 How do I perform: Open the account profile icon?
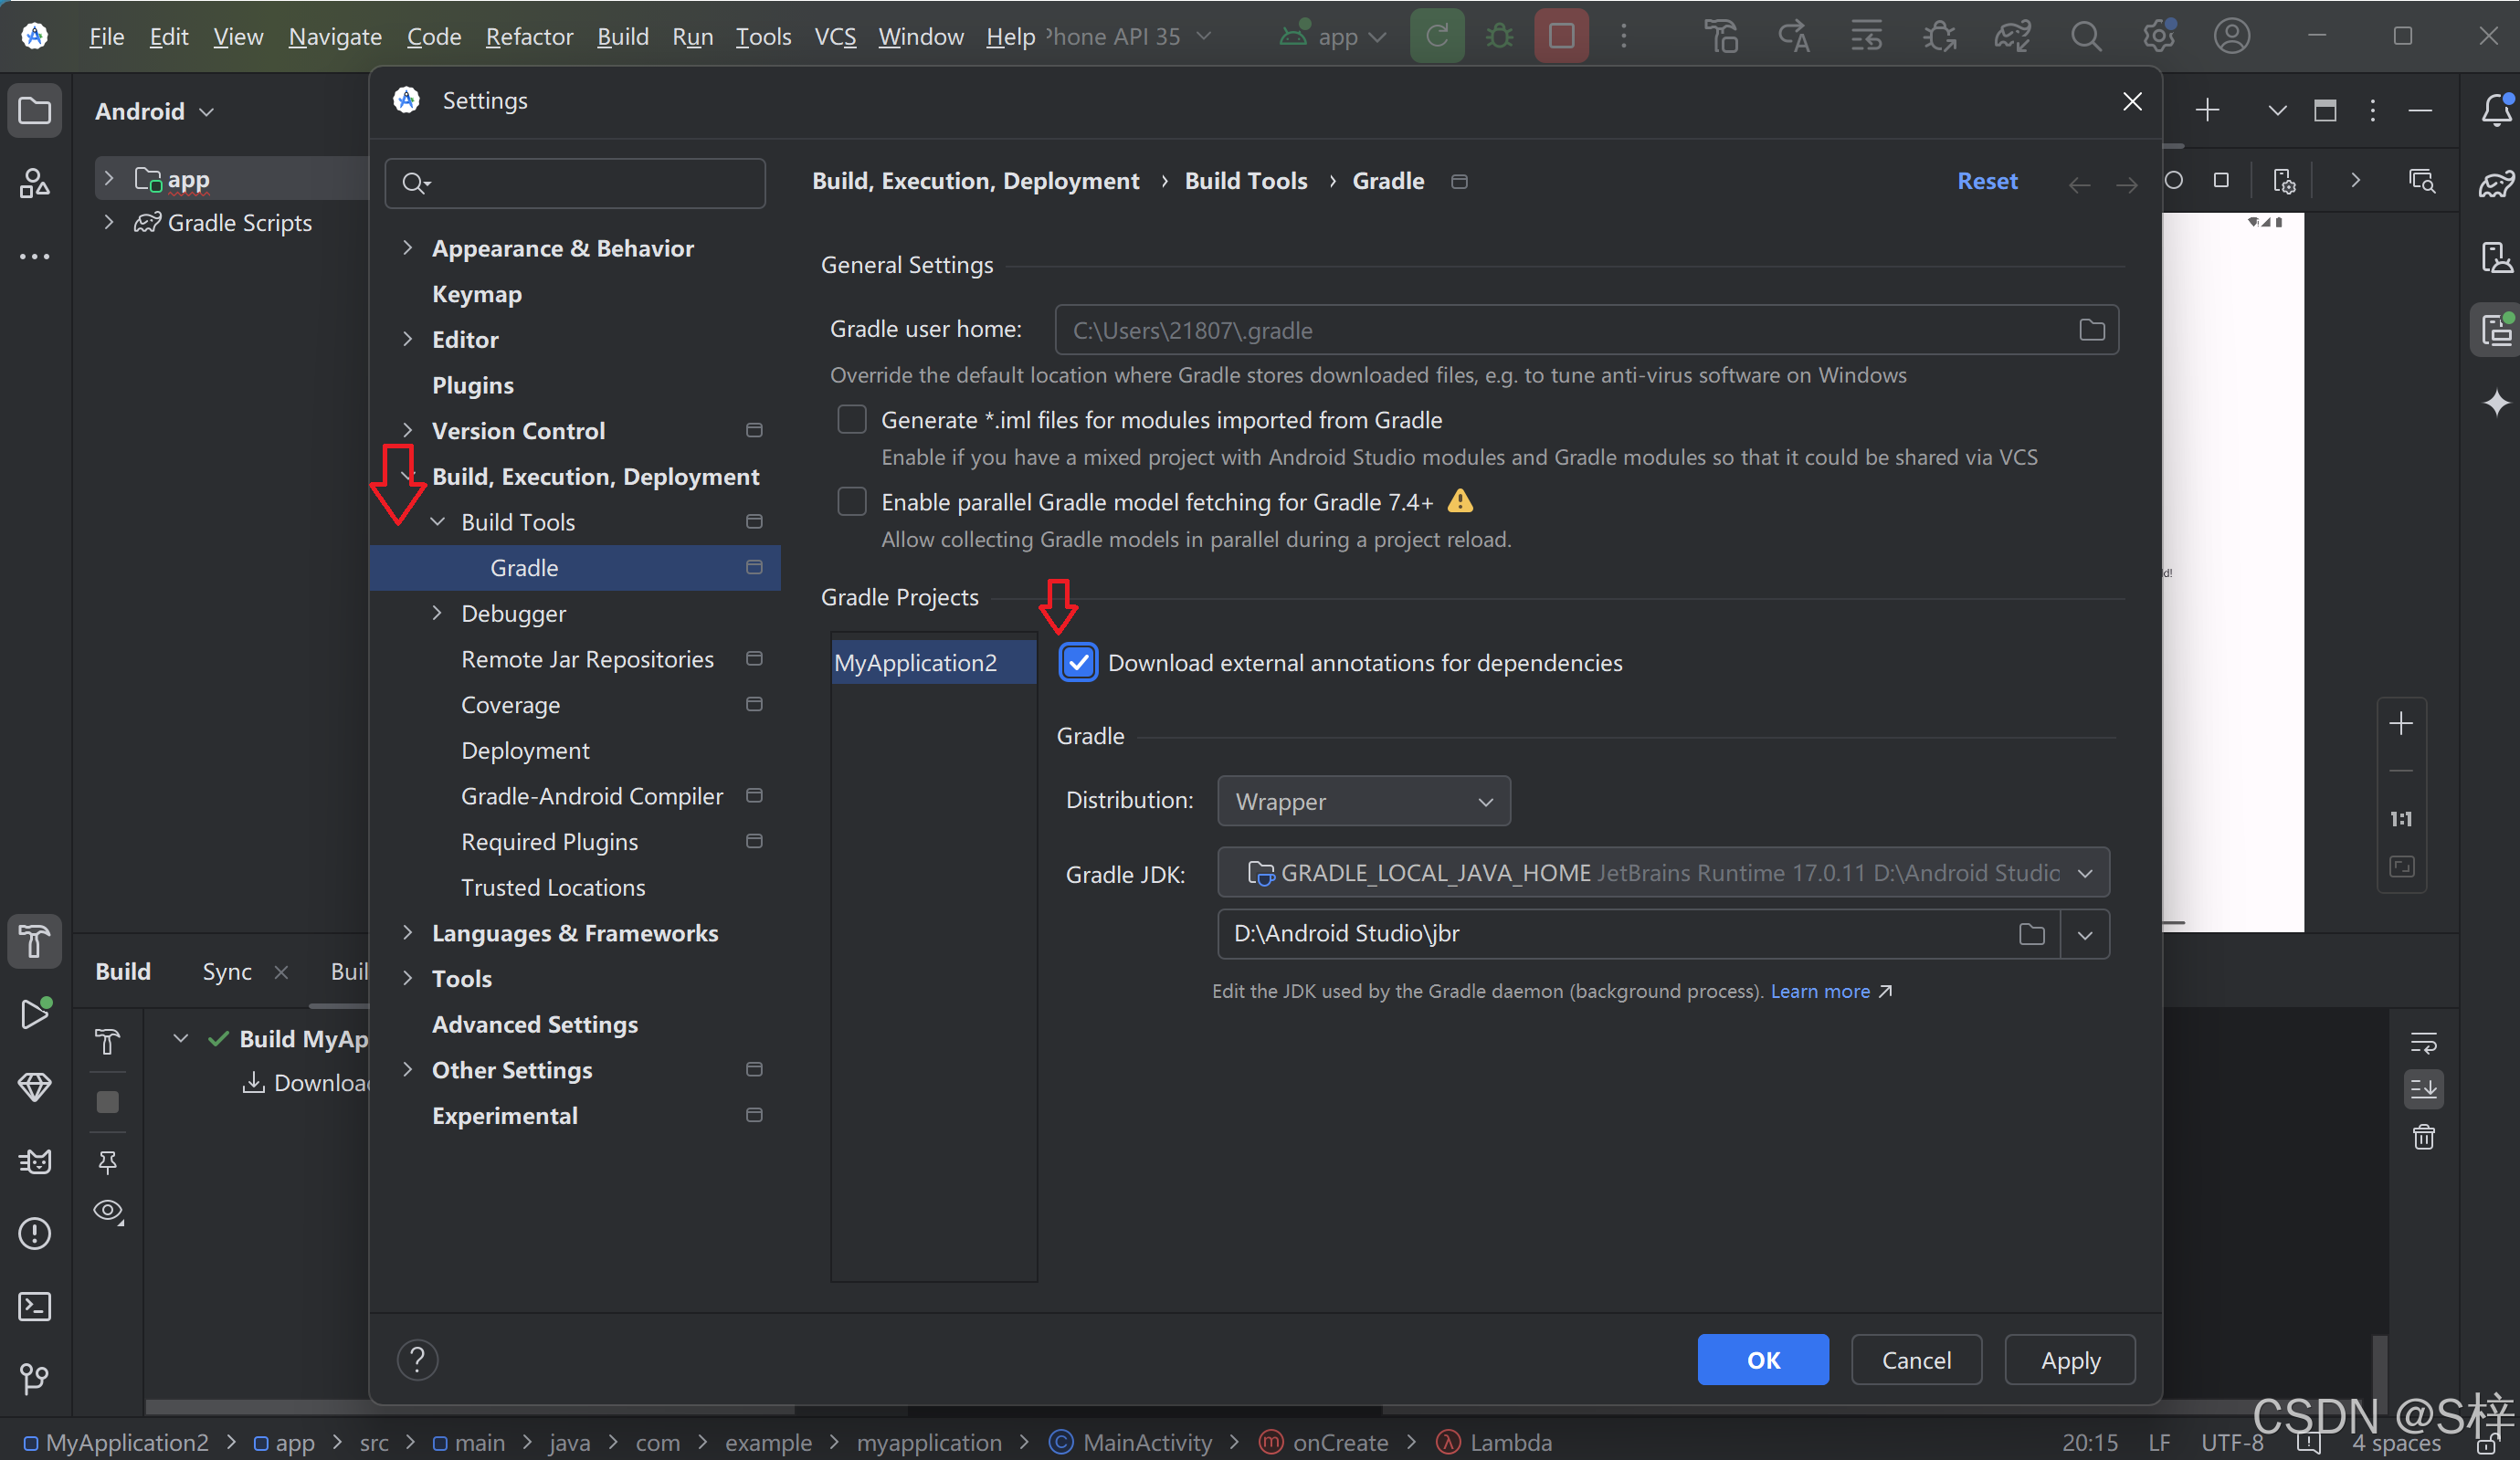pyautogui.click(x=2232, y=37)
